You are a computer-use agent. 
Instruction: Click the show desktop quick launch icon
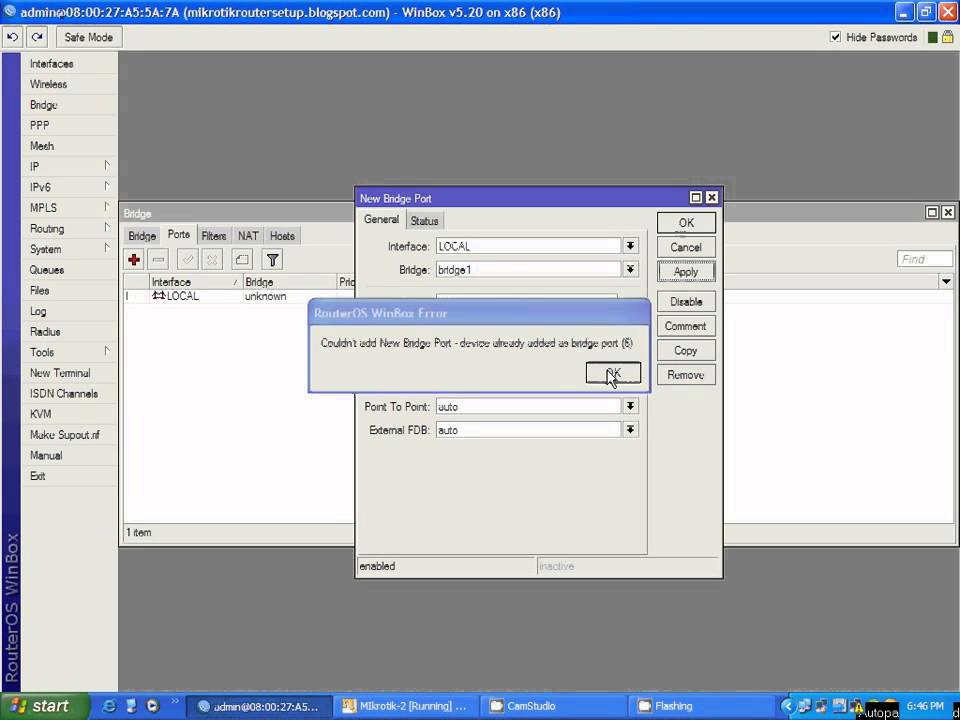point(132,706)
